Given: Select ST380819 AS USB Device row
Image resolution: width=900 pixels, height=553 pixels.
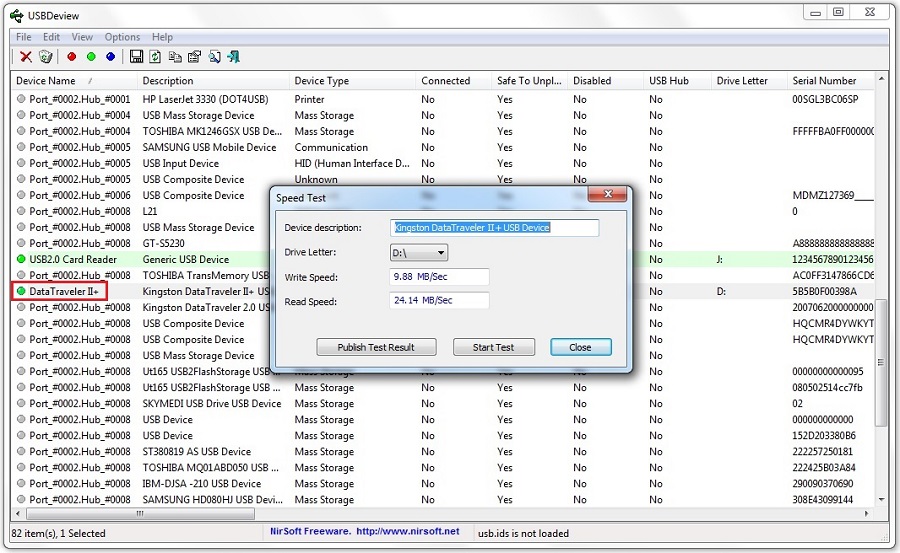Looking at the screenshot, I should pyautogui.click(x=443, y=451).
